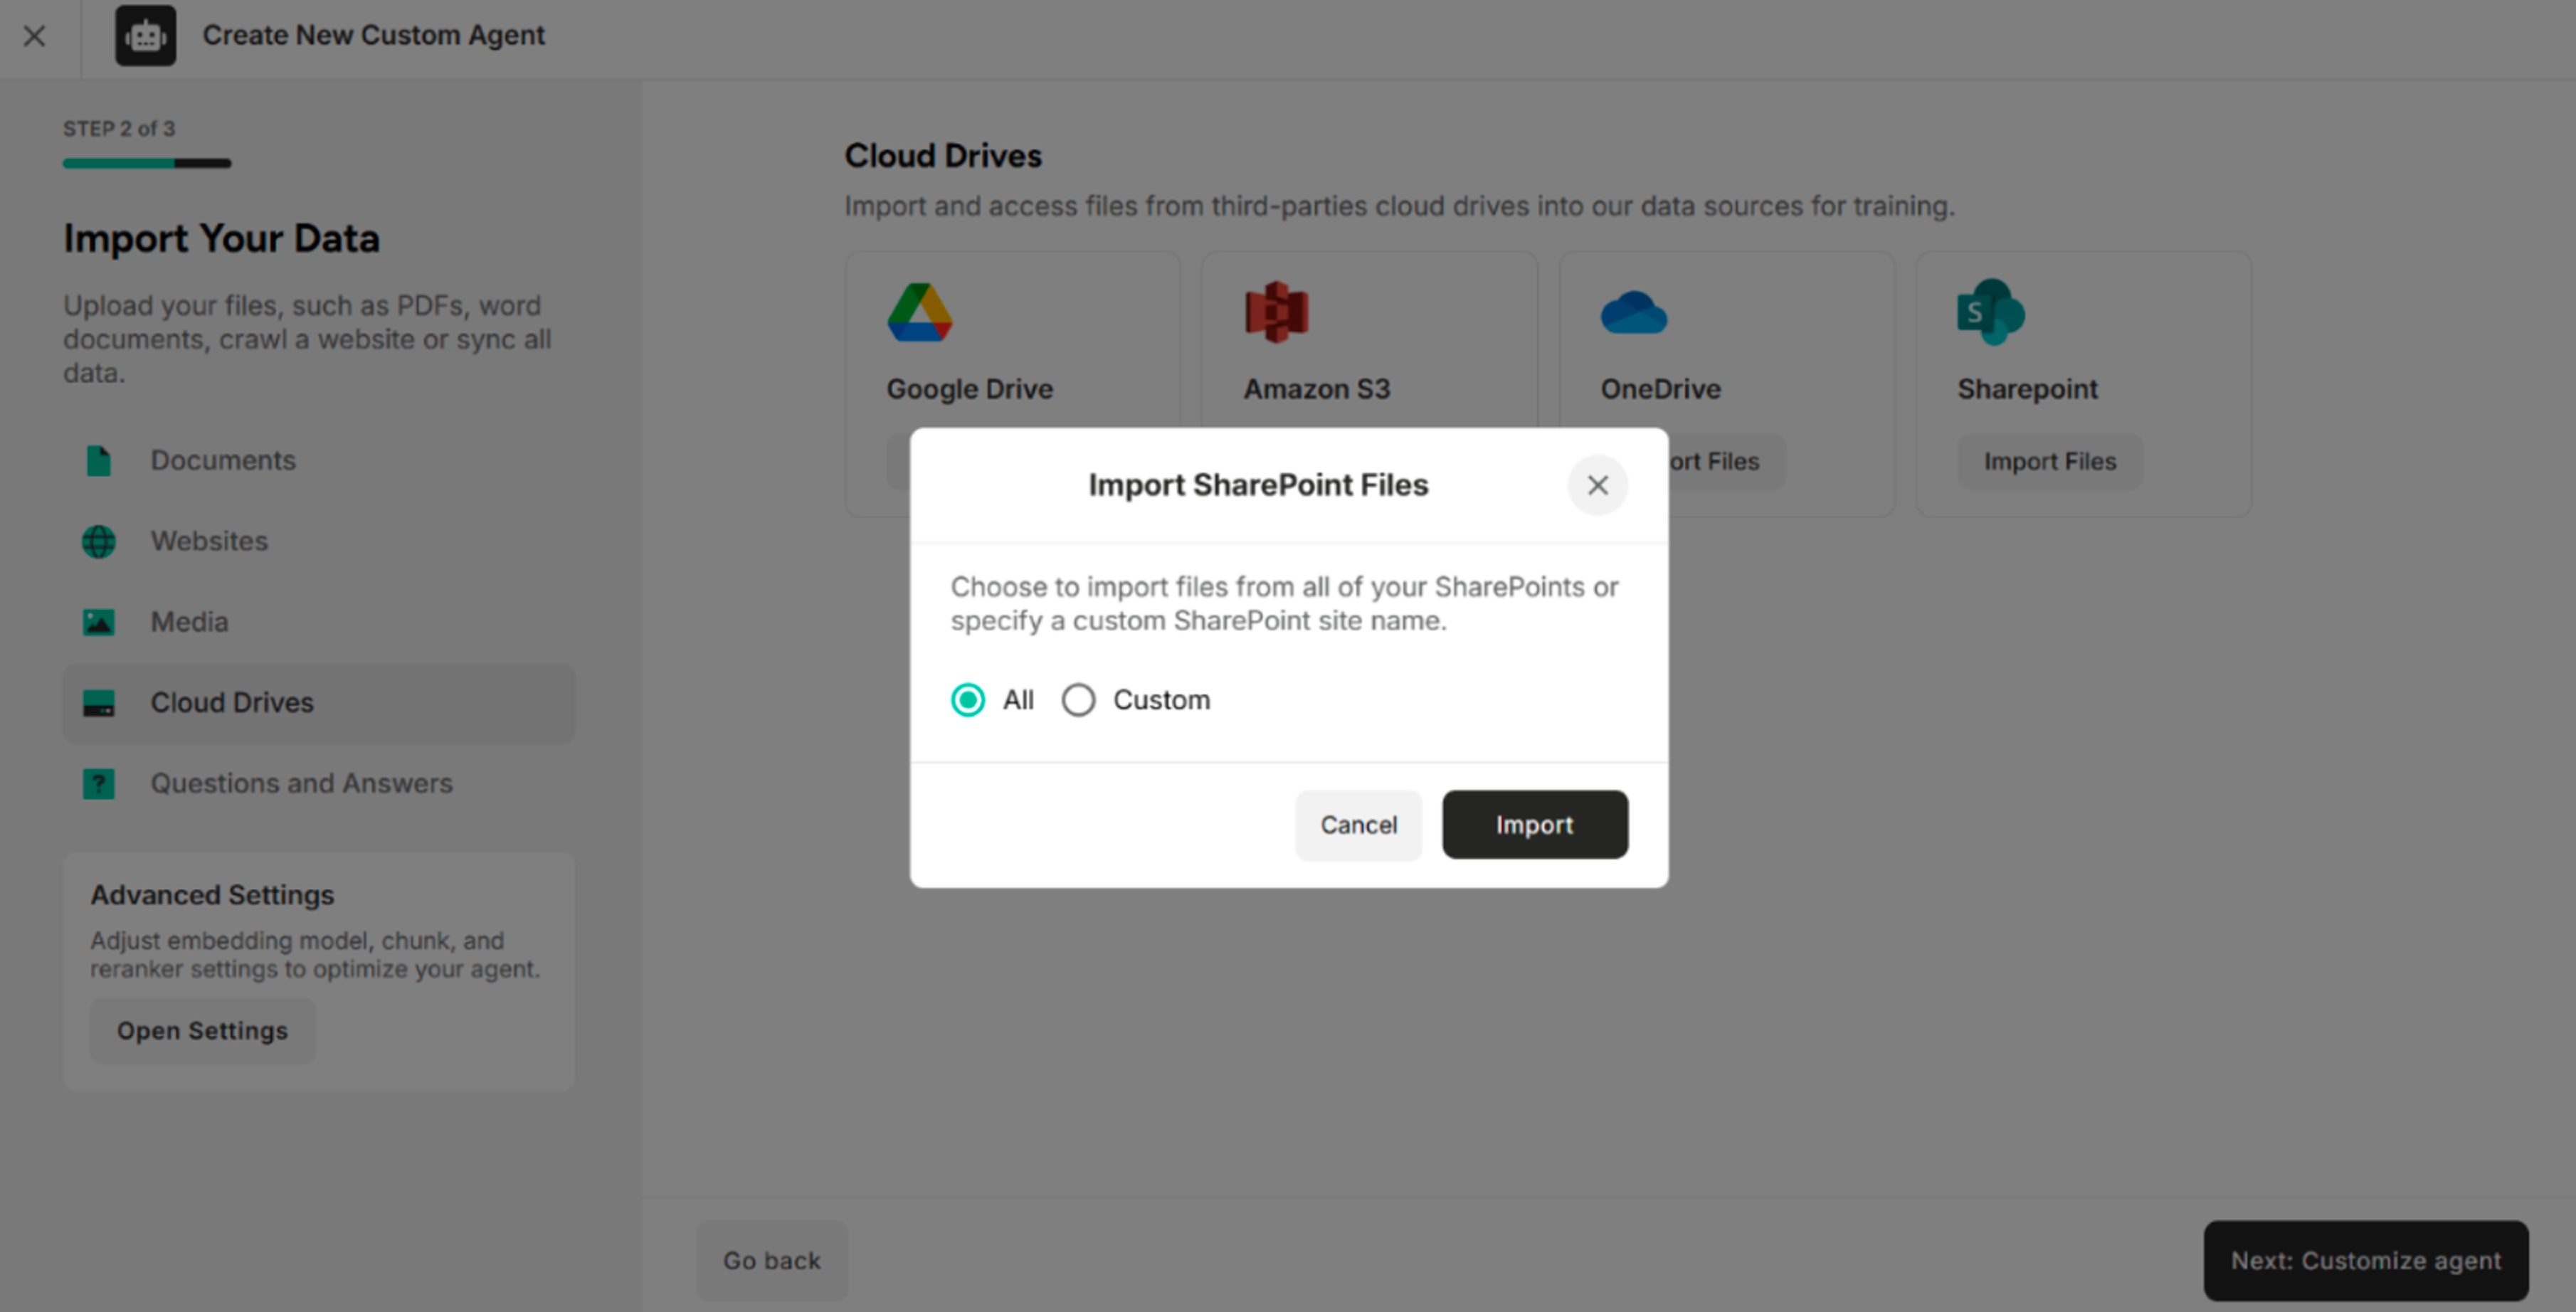Image resolution: width=2576 pixels, height=1312 pixels.
Task: Click the Documents sidebar icon
Action: (x=99, y=460)
